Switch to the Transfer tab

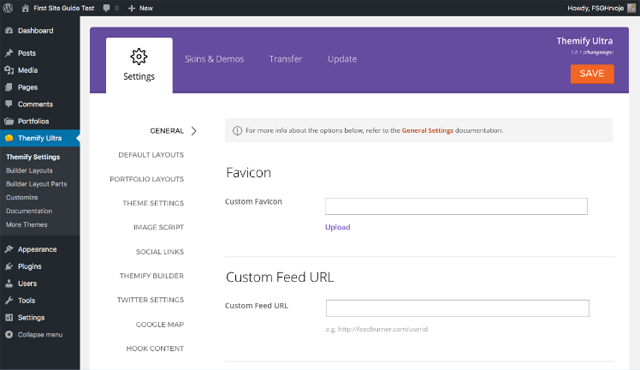tap(285, 59)
